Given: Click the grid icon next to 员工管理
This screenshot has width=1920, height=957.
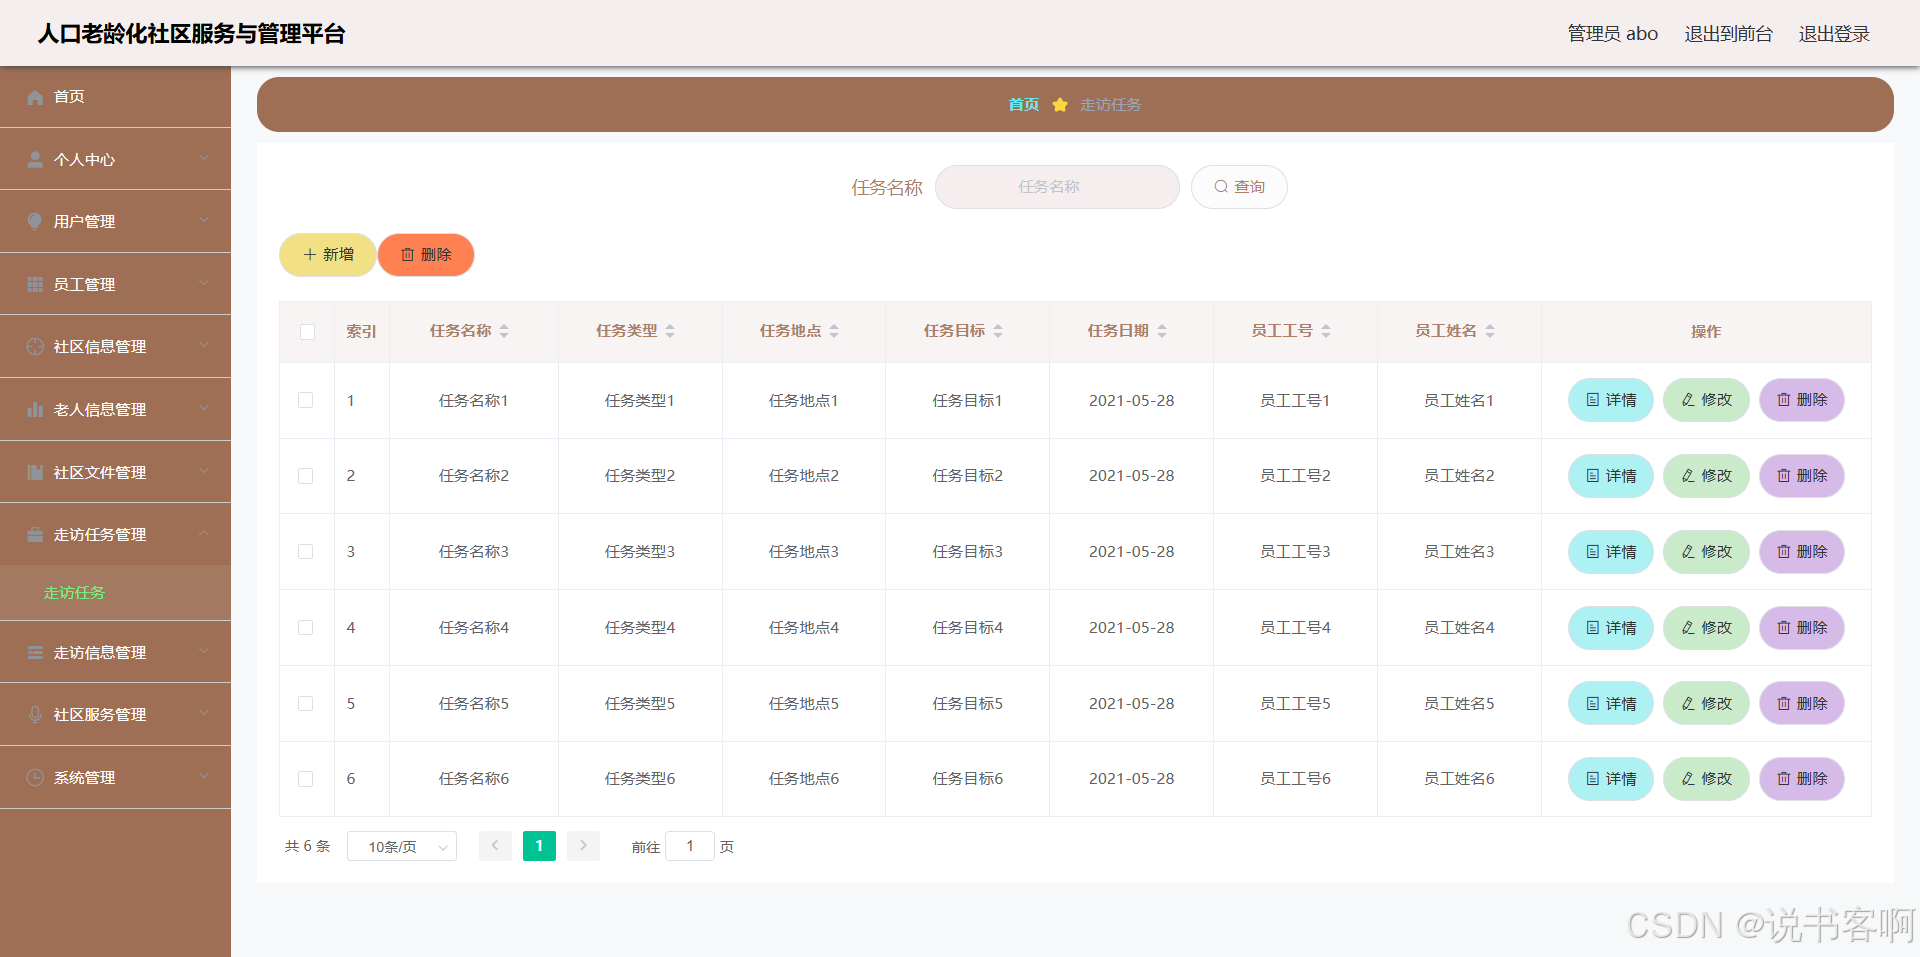Looking at the screenshot, I should [35, 285].
